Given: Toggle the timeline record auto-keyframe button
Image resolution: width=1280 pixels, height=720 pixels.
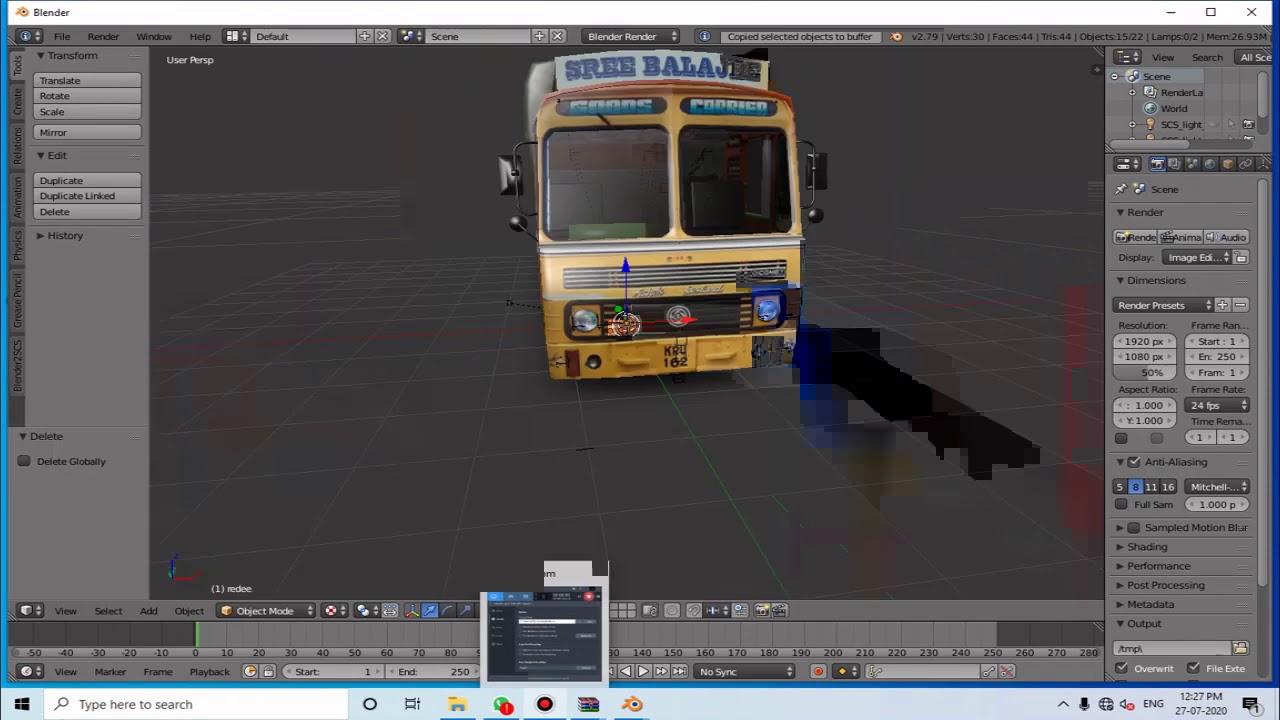Looking at the screenshot, I should 818,672.
